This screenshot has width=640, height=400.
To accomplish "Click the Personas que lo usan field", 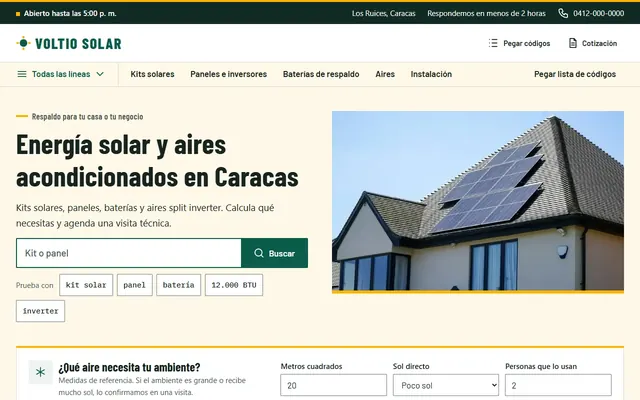I will pos(558,385).
